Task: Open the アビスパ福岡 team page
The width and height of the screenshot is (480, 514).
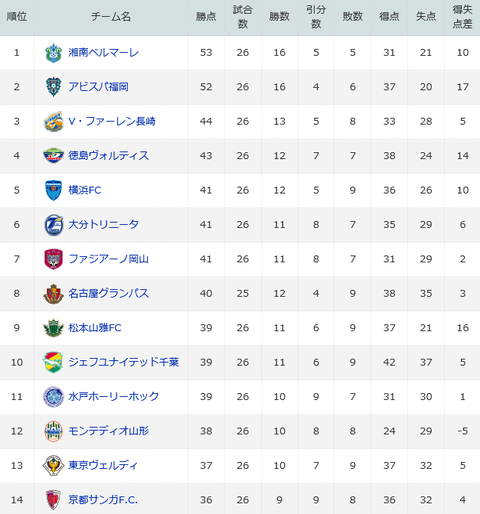Action: pyautogui.click(x=98, y=87)
